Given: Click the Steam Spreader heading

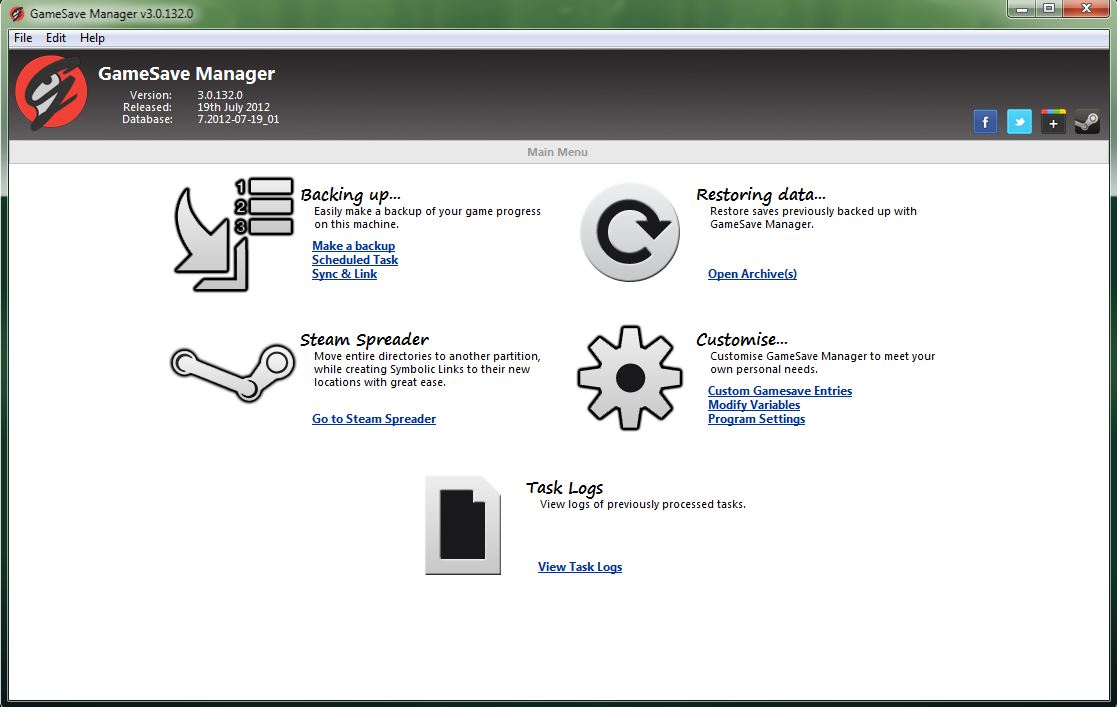Looking at the screenshot, I should pyautogui.click(x=365, y=339).
